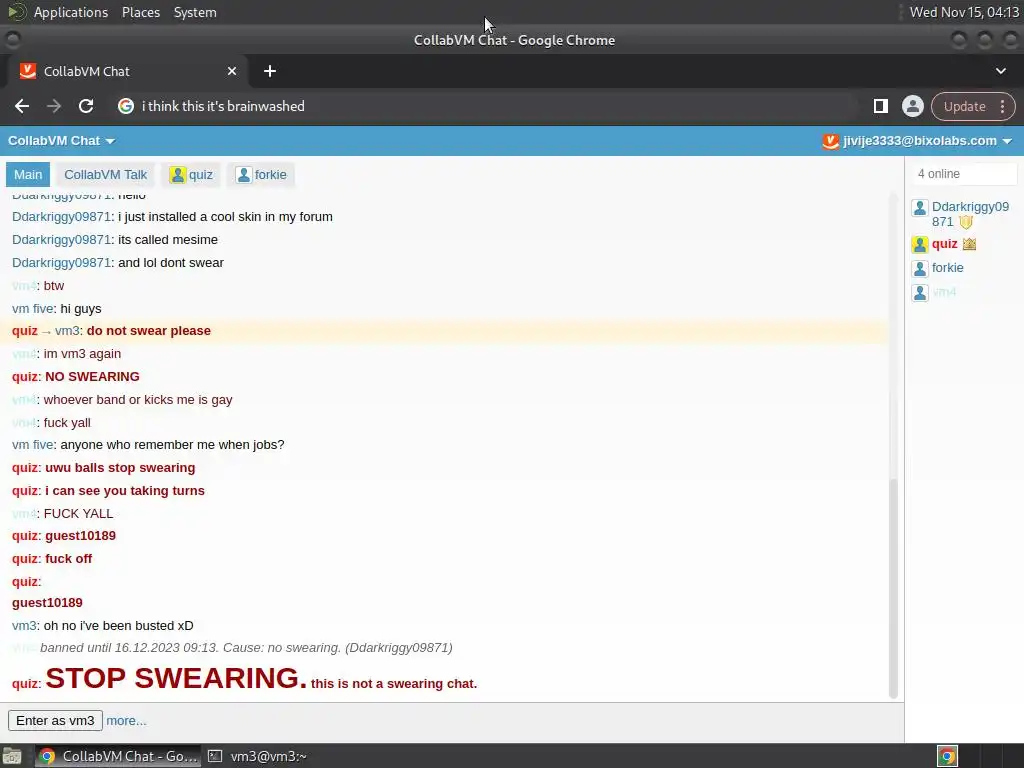Open Chrome three-dot menu

1002,106
